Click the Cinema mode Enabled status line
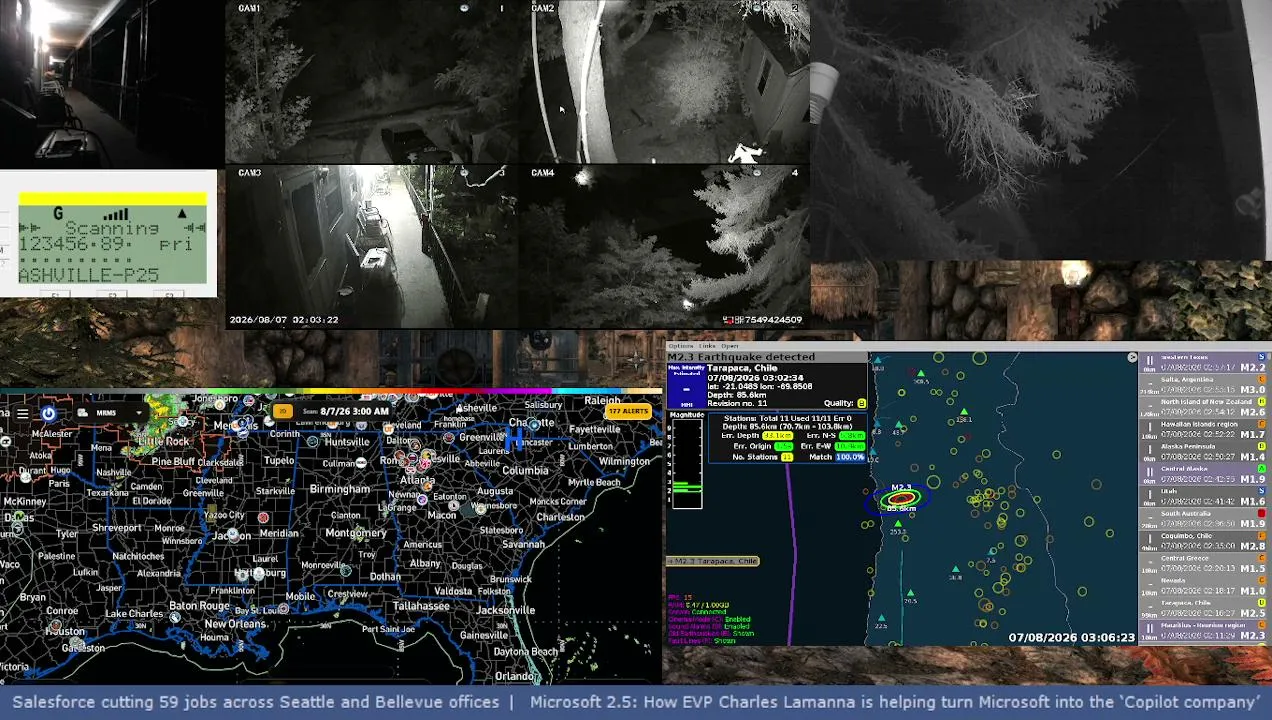The width and height of the screenshot is (1272, 720). click(x=708, y=619)
